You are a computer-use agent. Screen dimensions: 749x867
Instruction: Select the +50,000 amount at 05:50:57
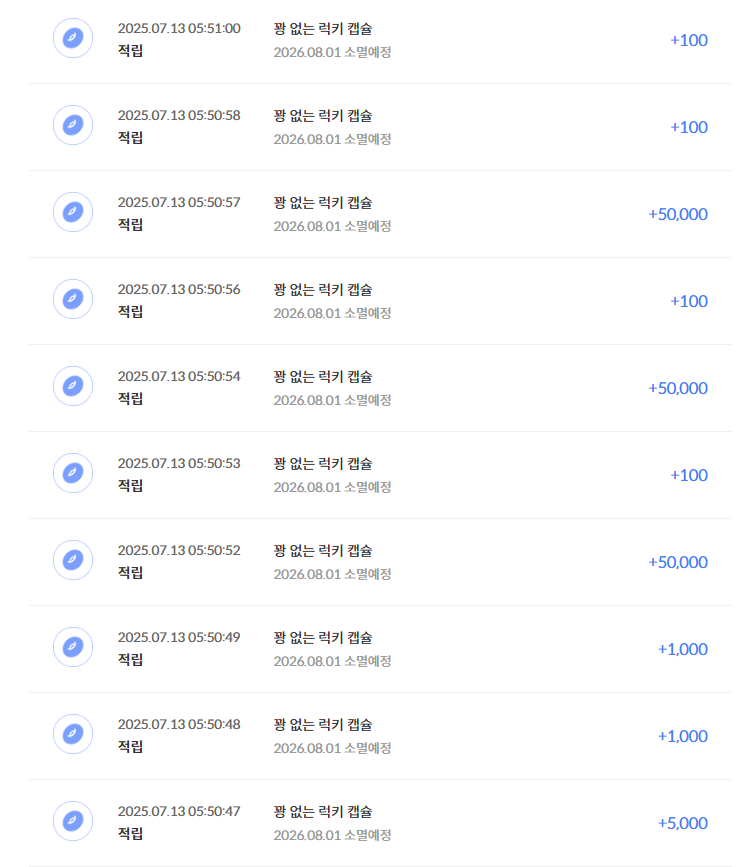pos(678,214)
